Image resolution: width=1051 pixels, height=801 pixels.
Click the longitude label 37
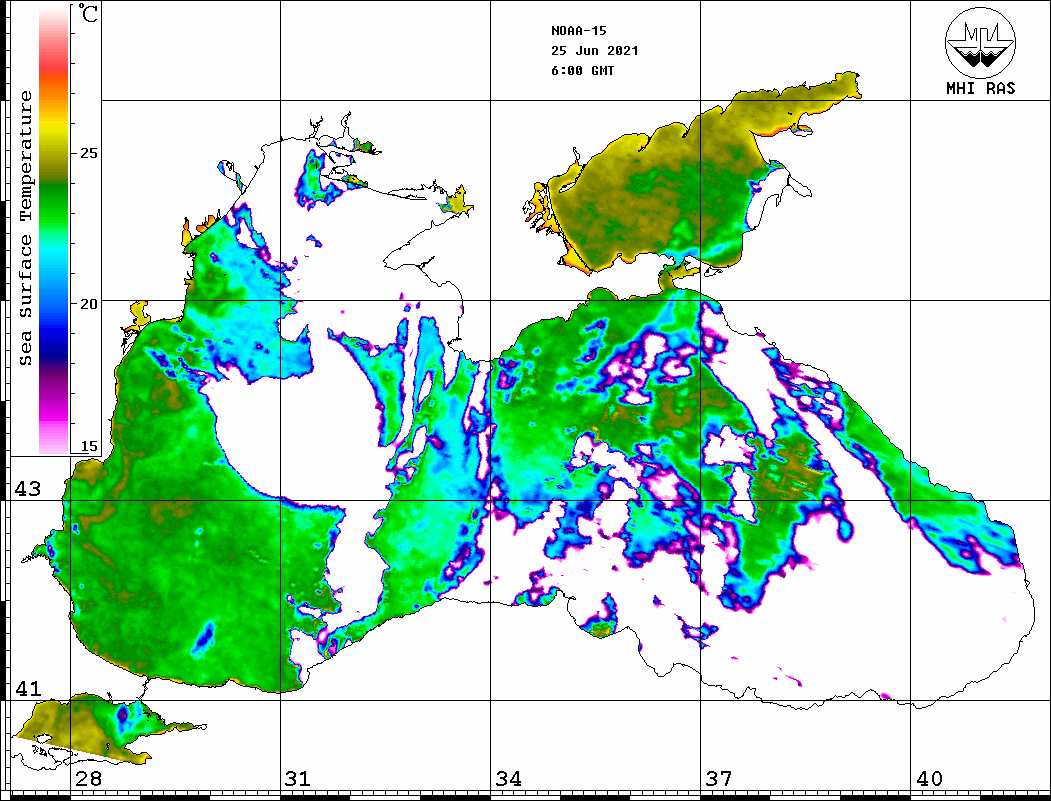tap(719, 779)
